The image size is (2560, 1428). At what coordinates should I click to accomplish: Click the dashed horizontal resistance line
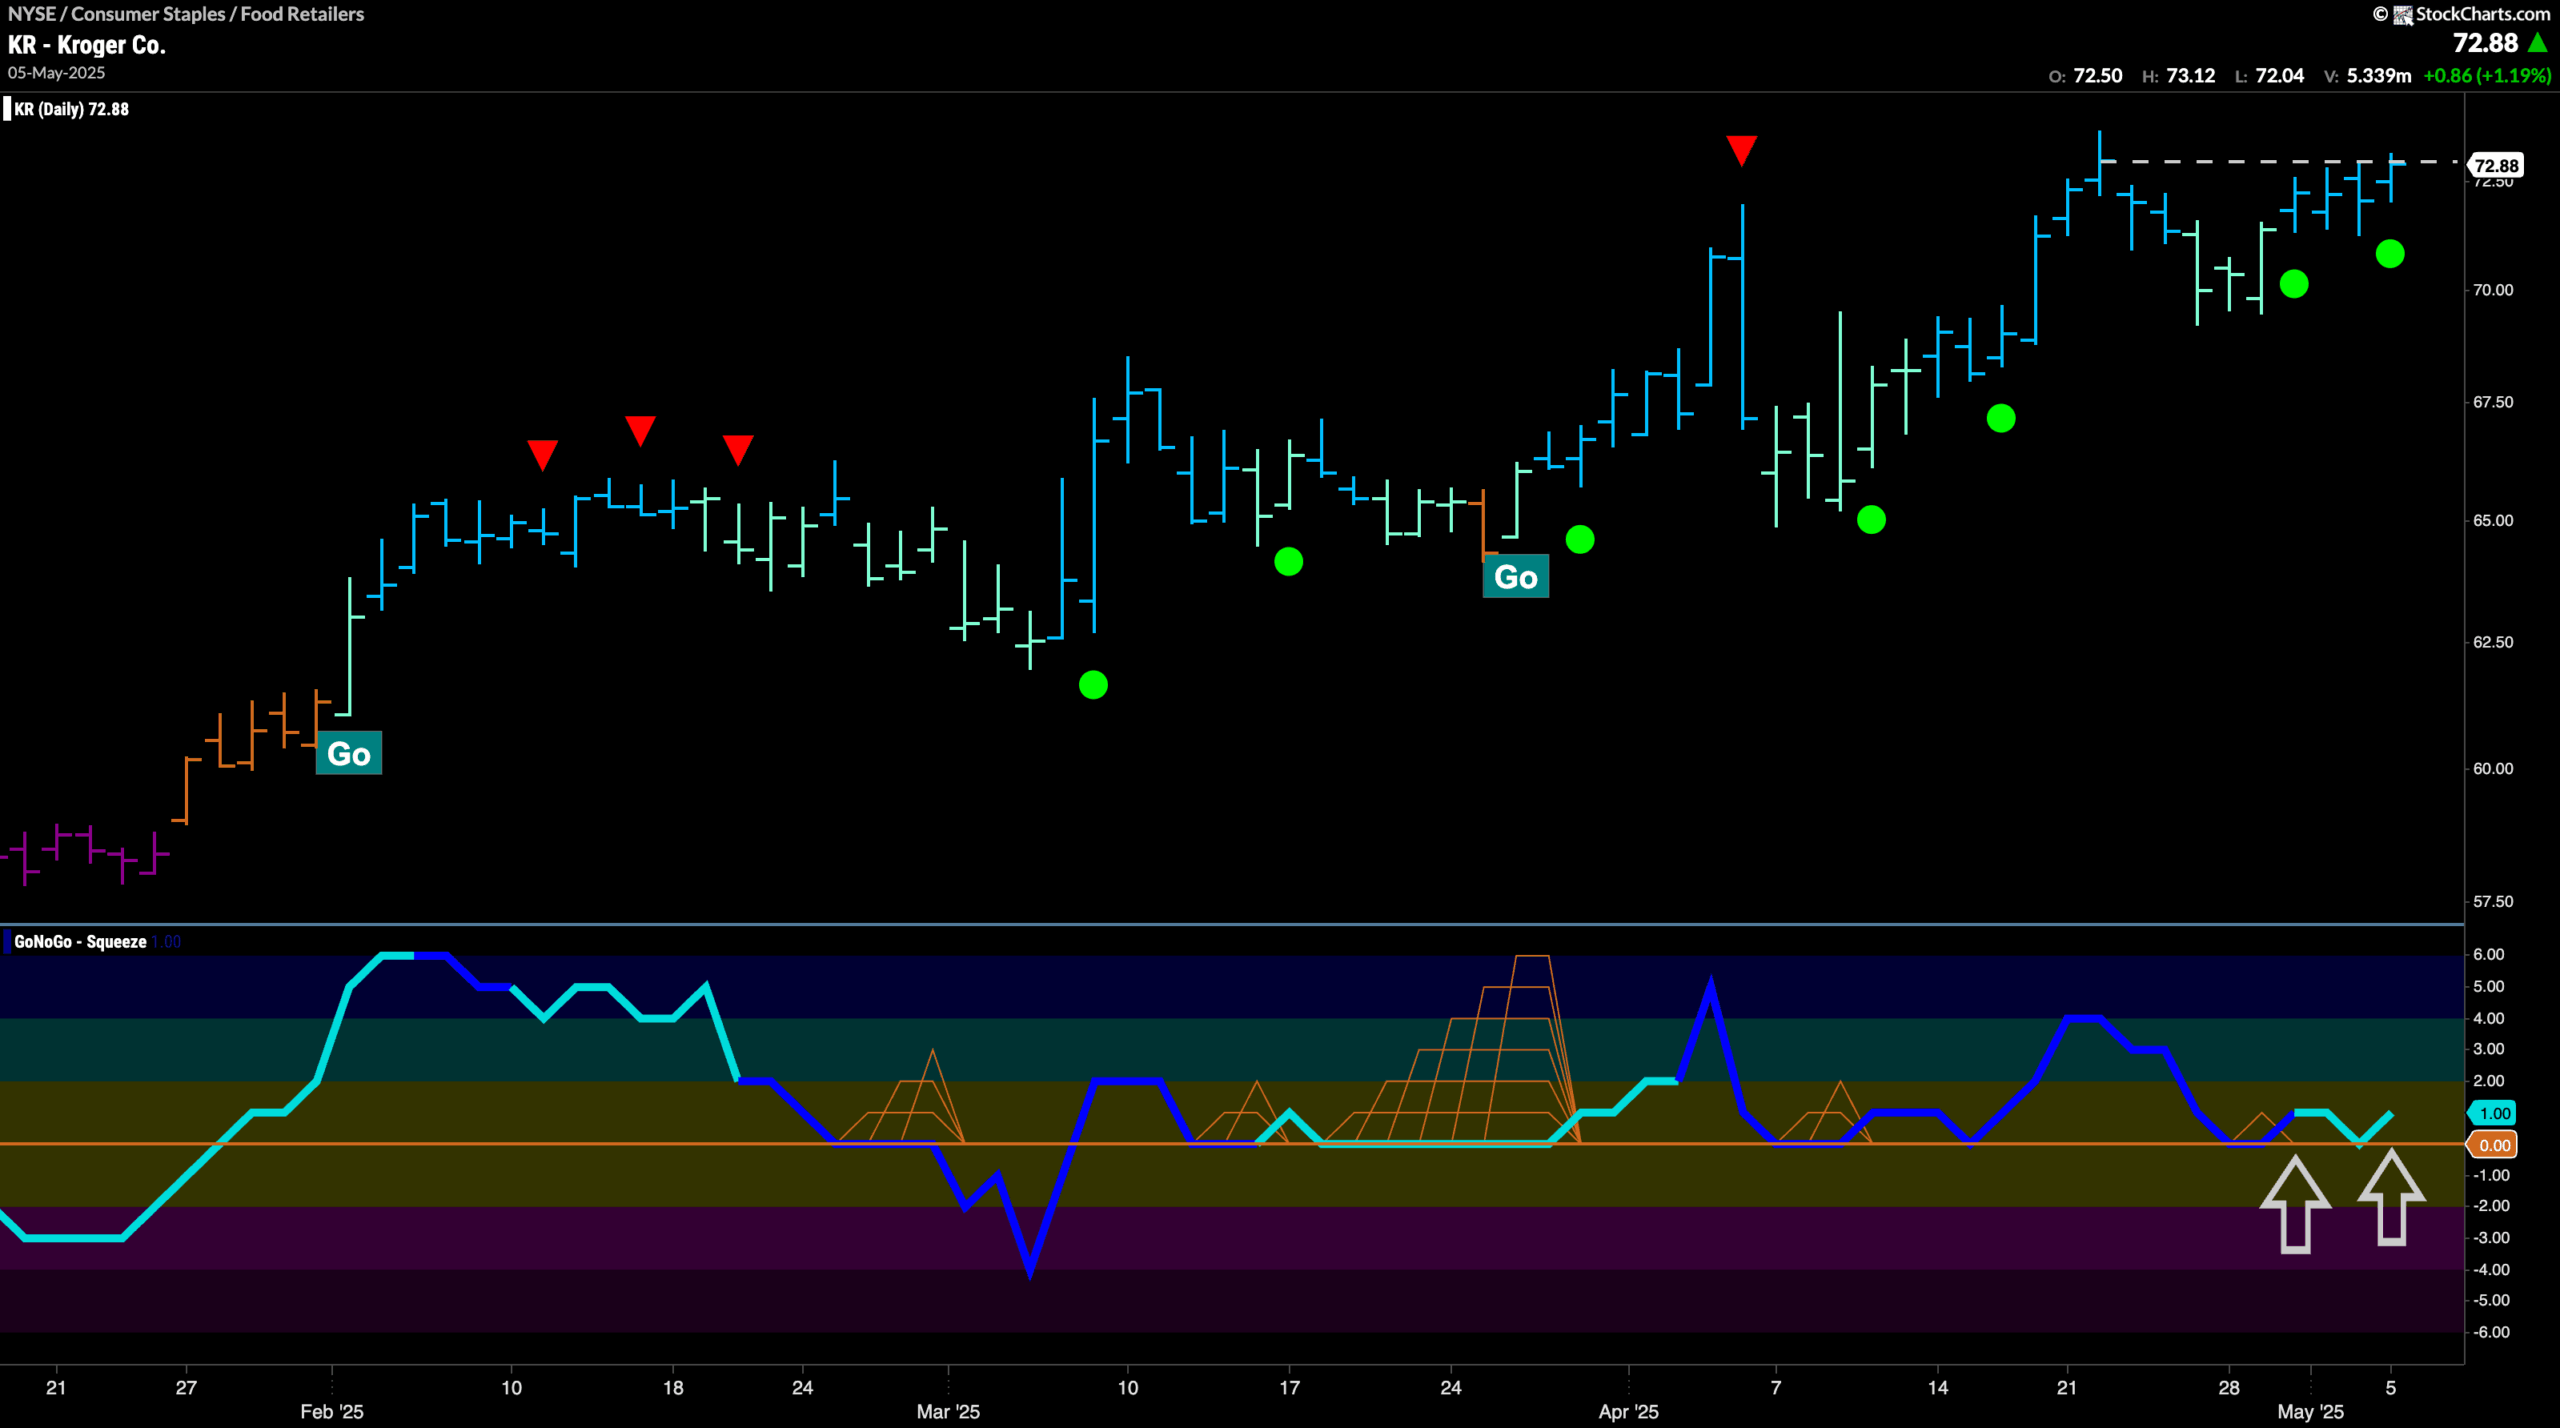pyautogui.click(x=2280, y=161)
